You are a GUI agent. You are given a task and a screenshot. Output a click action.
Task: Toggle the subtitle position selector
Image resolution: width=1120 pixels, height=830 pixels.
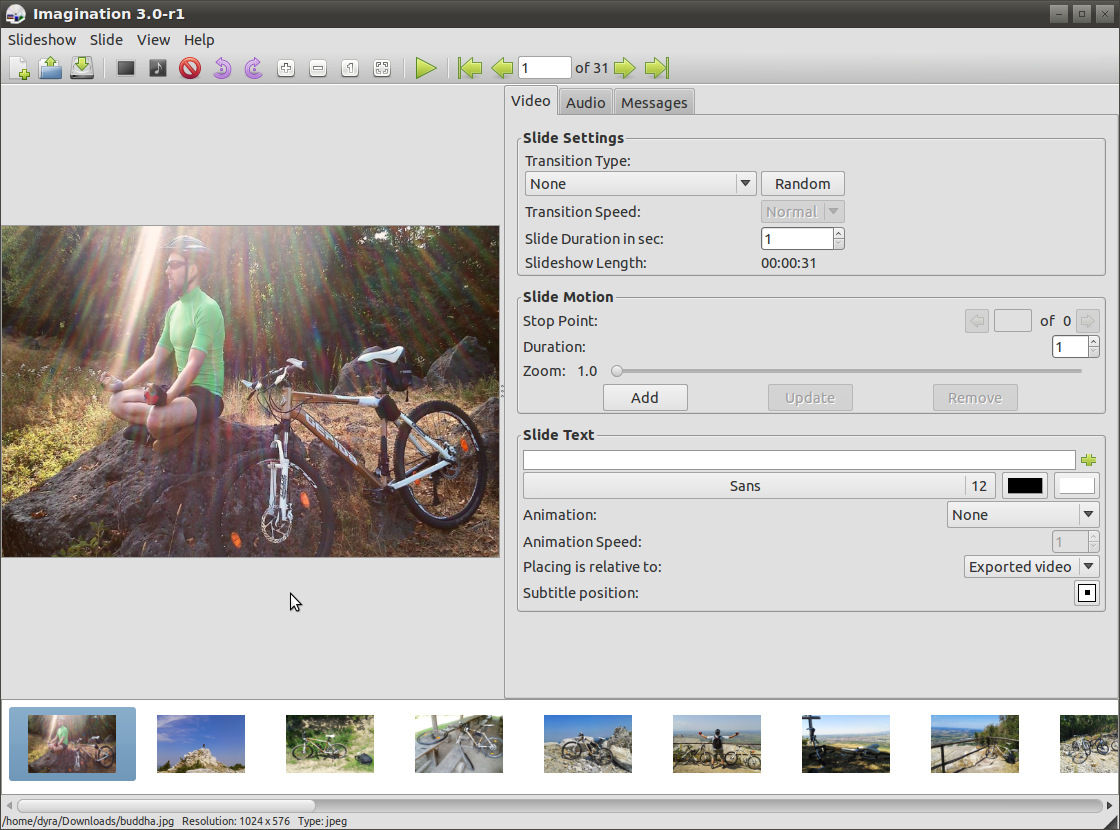tap(1086, 593)
